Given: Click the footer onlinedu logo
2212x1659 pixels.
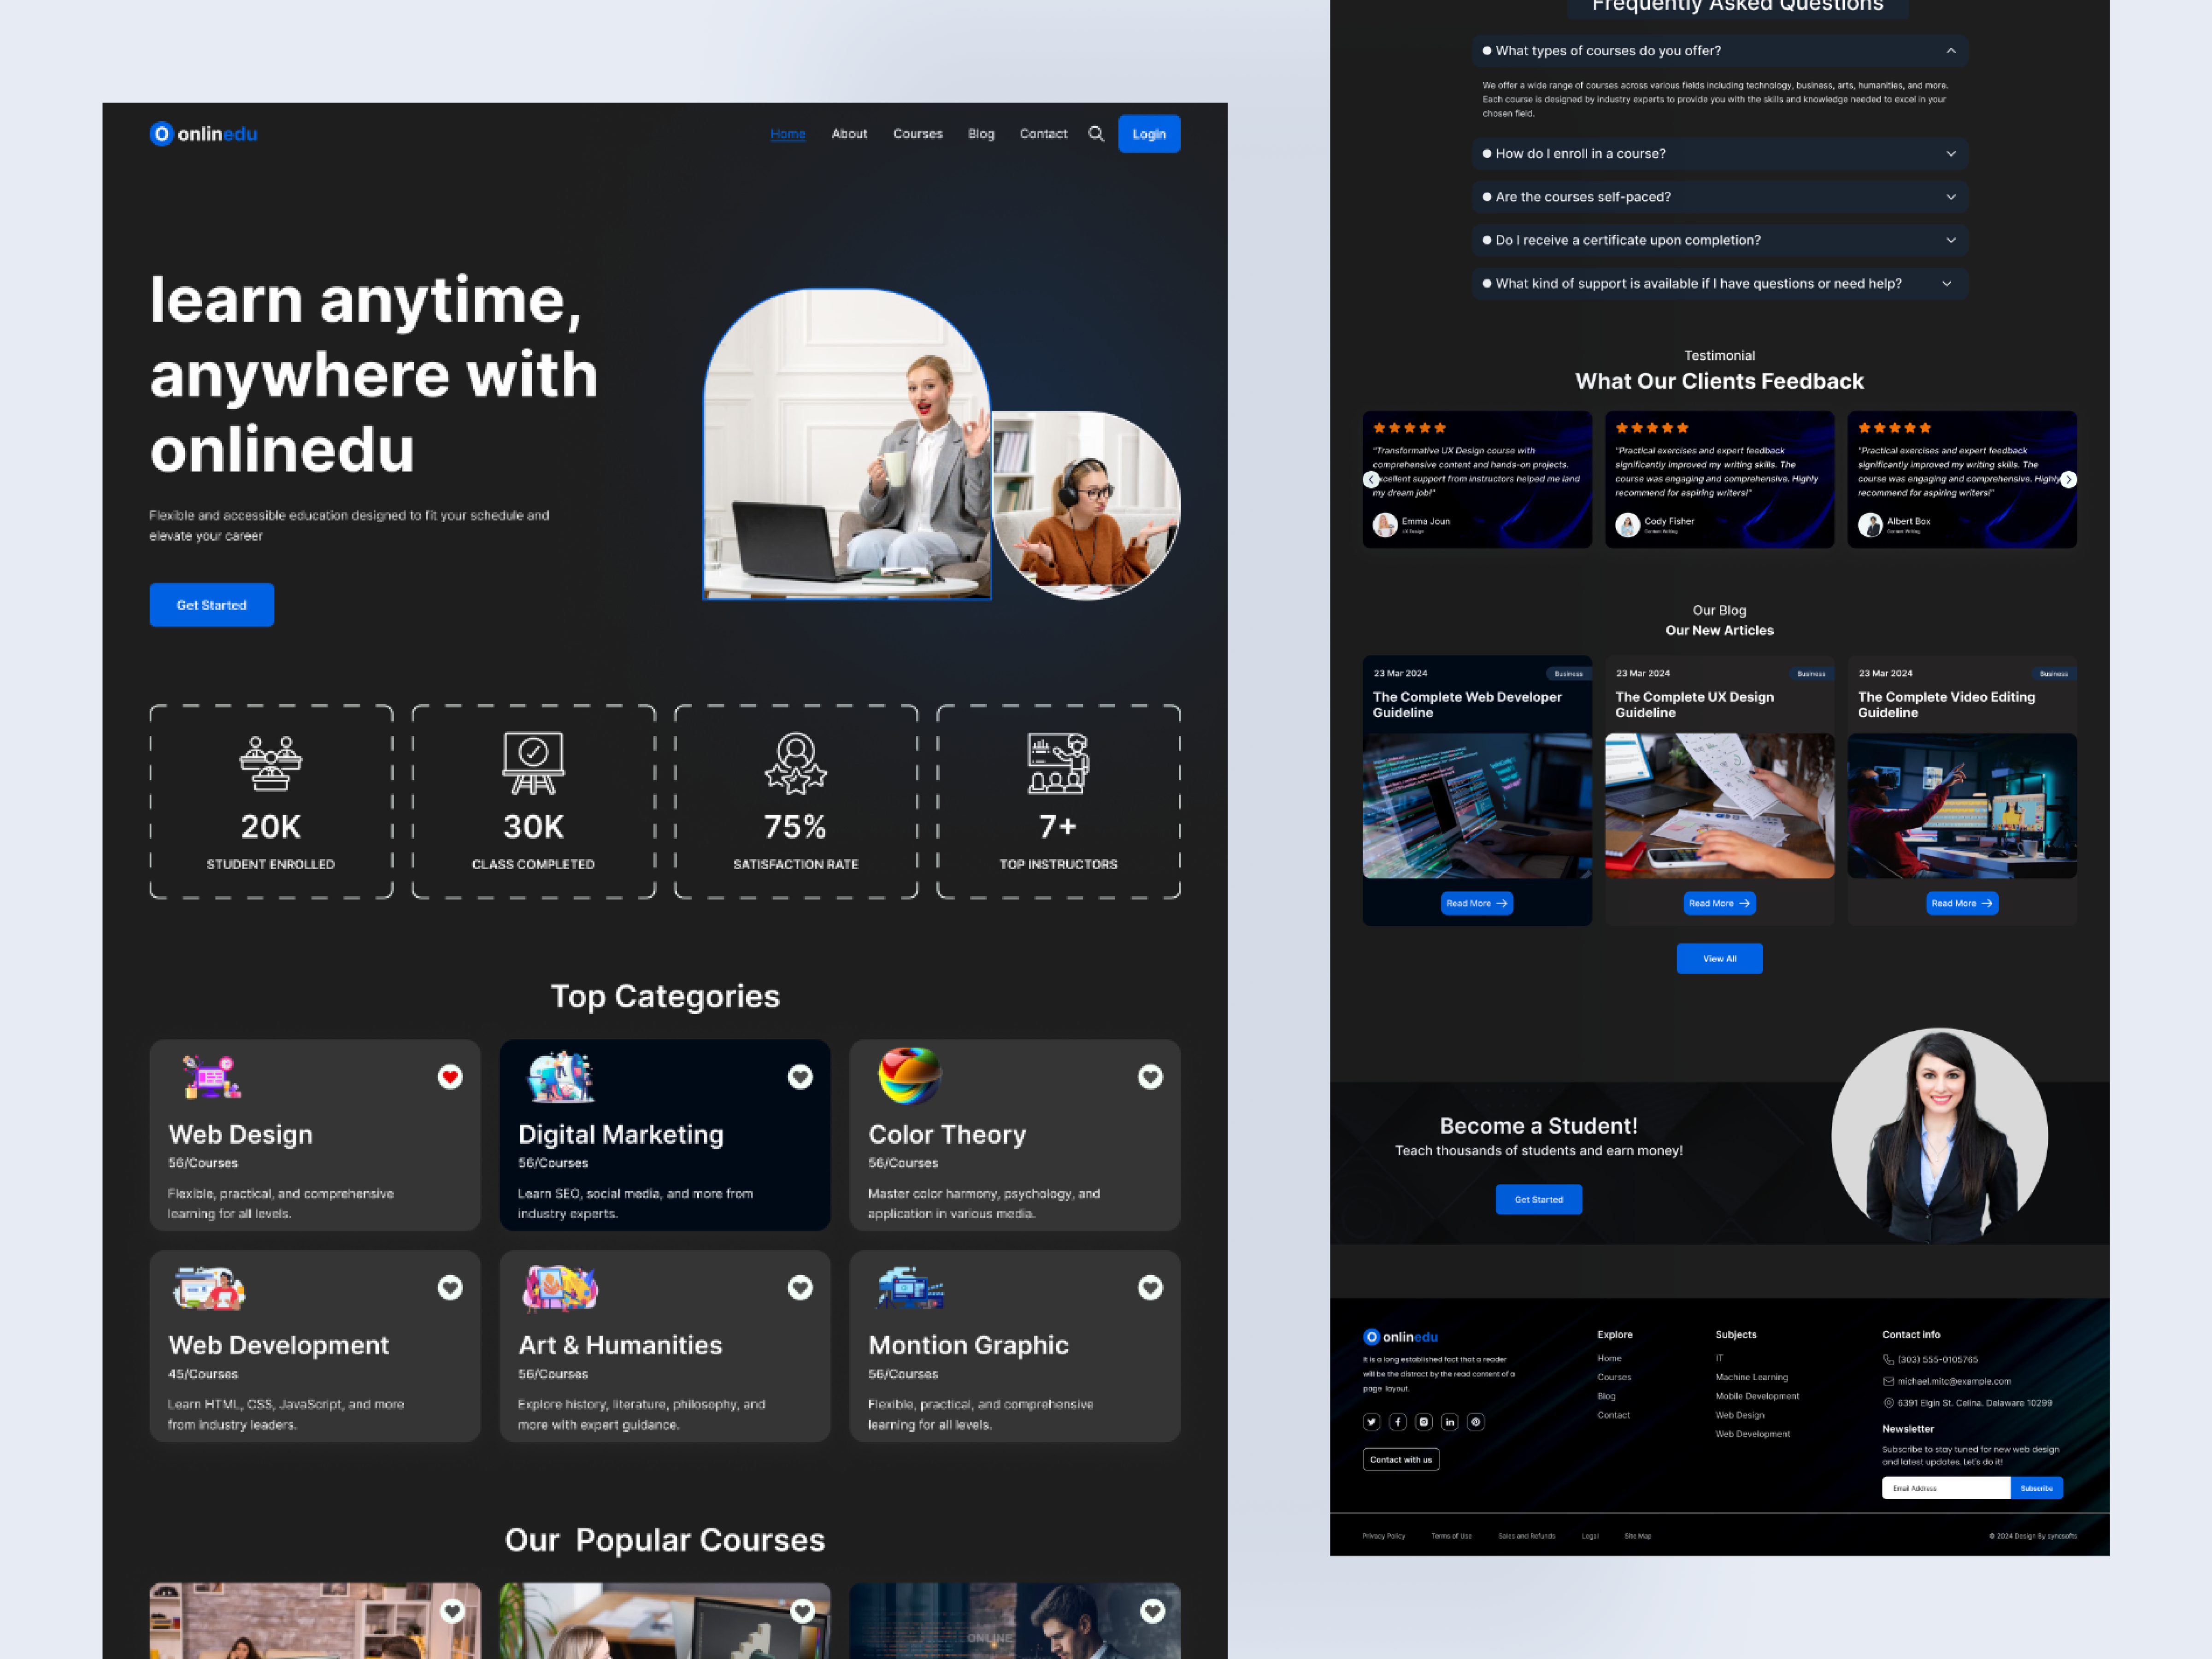Looking at the screenshot, I should (1400, 1337).
